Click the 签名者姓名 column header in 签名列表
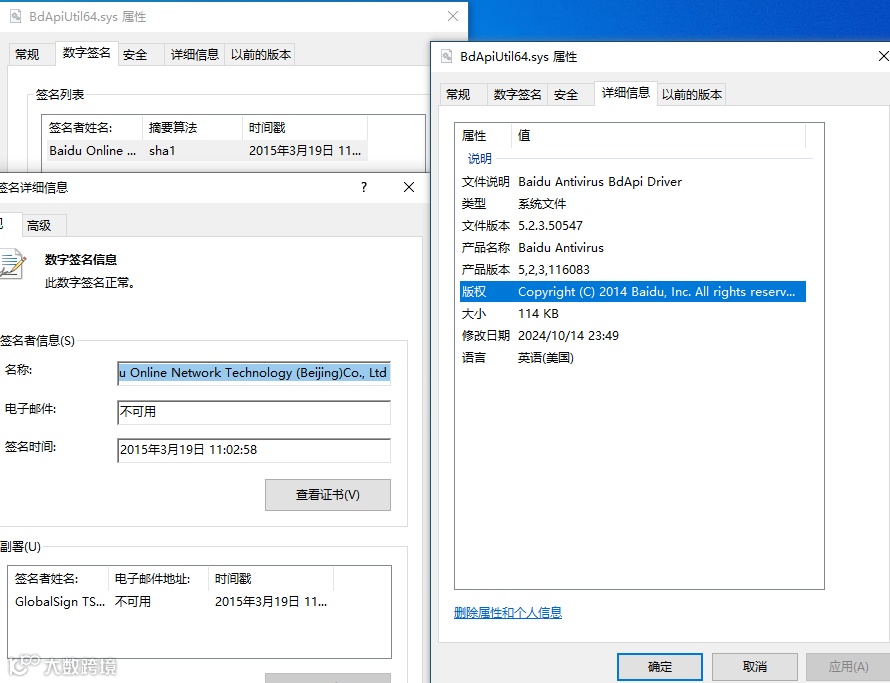 92,128
